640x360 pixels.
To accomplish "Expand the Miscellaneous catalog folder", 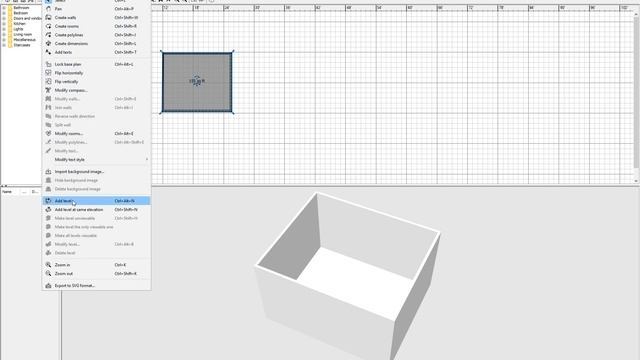I will coord(4,40).
